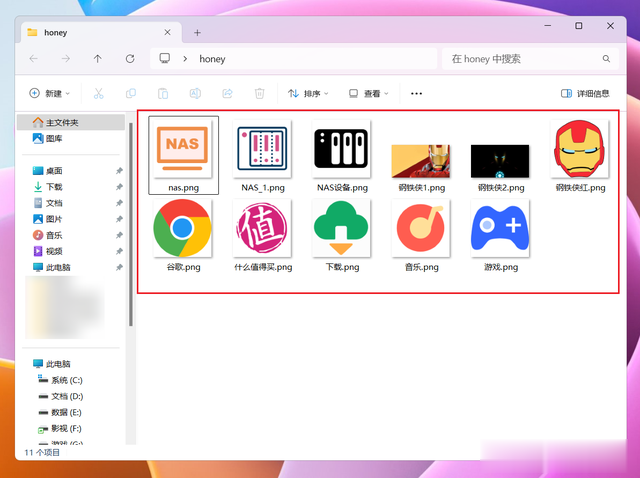Unpin 桌面 using its pin icon
The image size is (640, 478).
tap(119, 171)
